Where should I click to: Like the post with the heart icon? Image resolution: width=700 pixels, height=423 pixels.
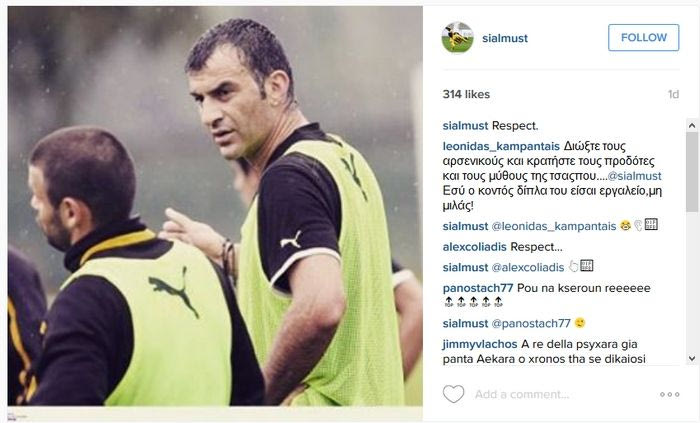453,394
